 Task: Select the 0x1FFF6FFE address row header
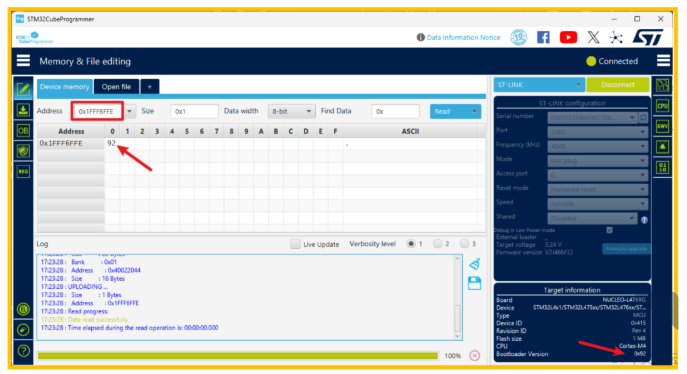71,143
